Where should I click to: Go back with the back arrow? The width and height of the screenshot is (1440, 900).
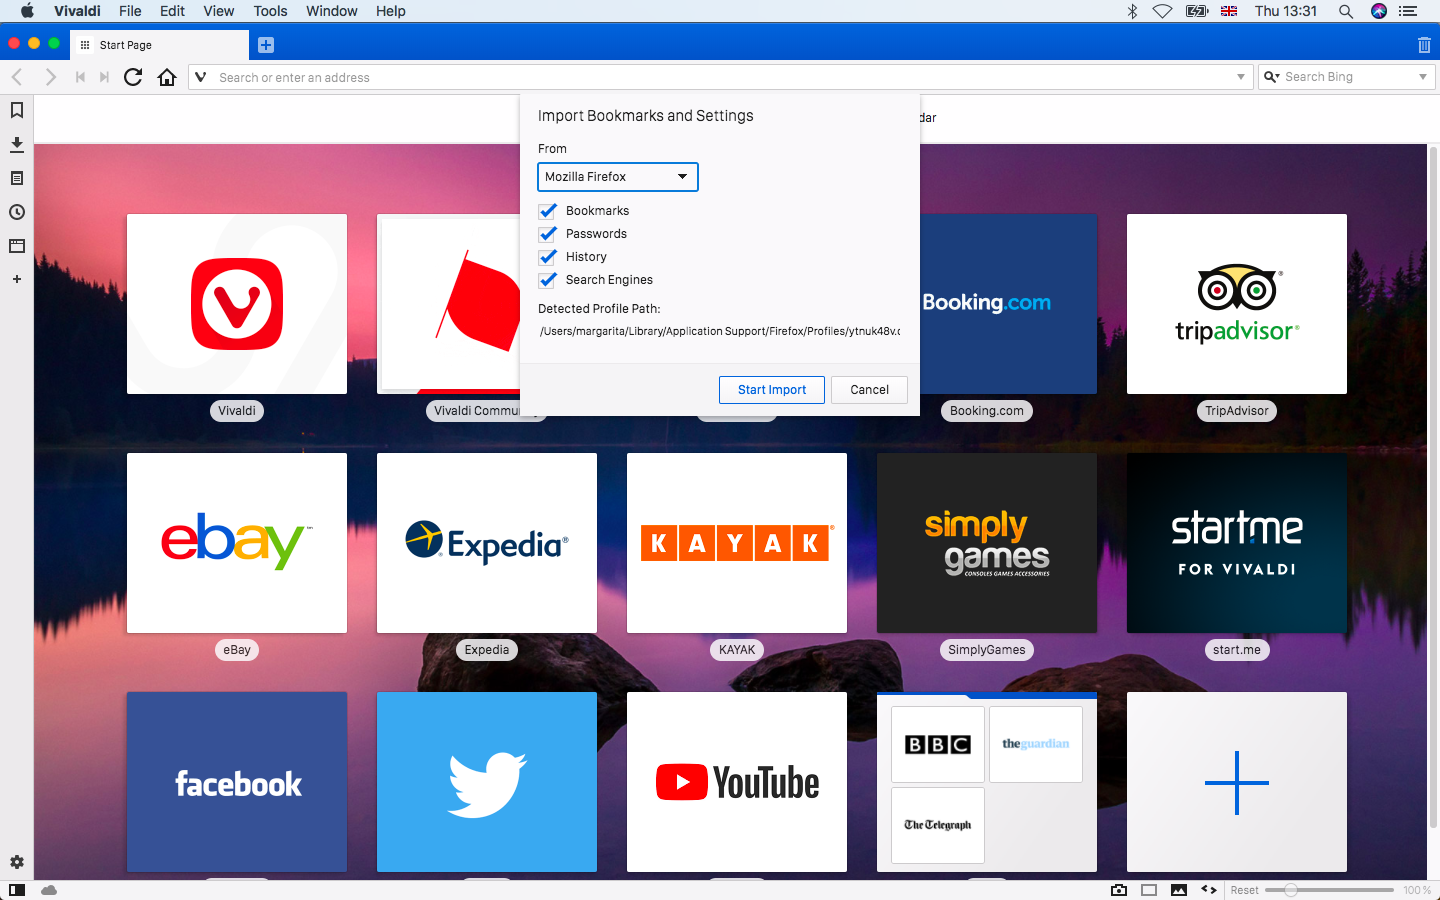pyautogui.click(x=17, y=77)
